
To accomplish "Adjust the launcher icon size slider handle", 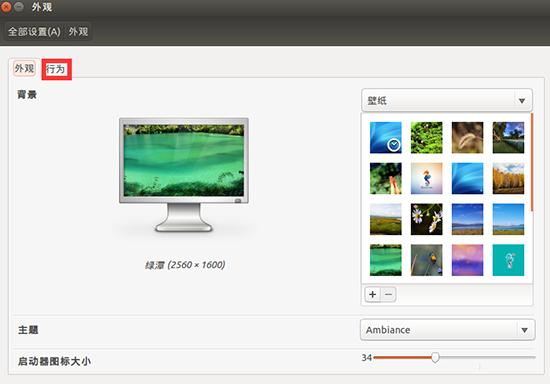I will pos(435,357).
